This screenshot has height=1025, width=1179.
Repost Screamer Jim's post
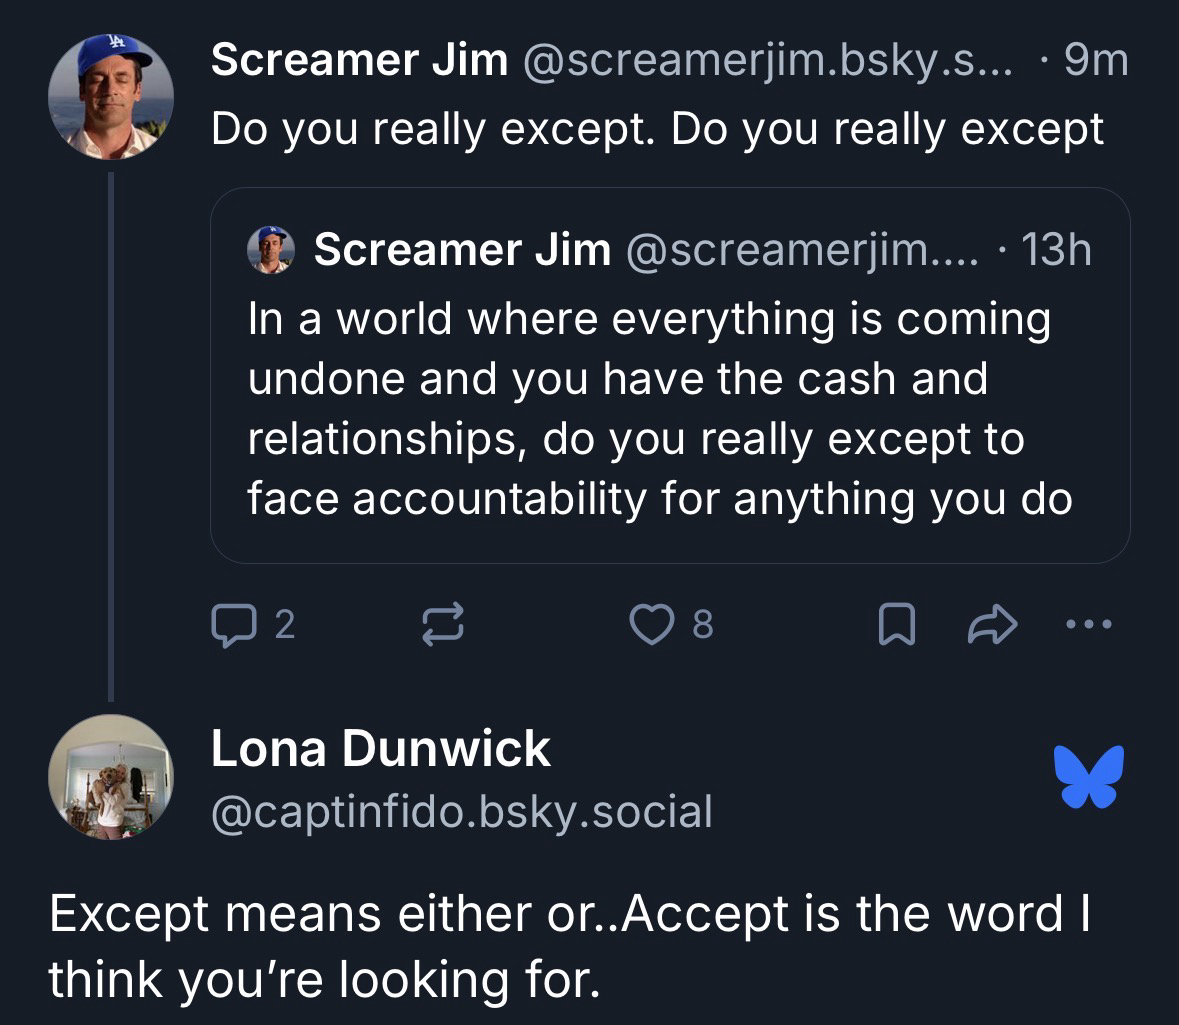click(440, 625)
